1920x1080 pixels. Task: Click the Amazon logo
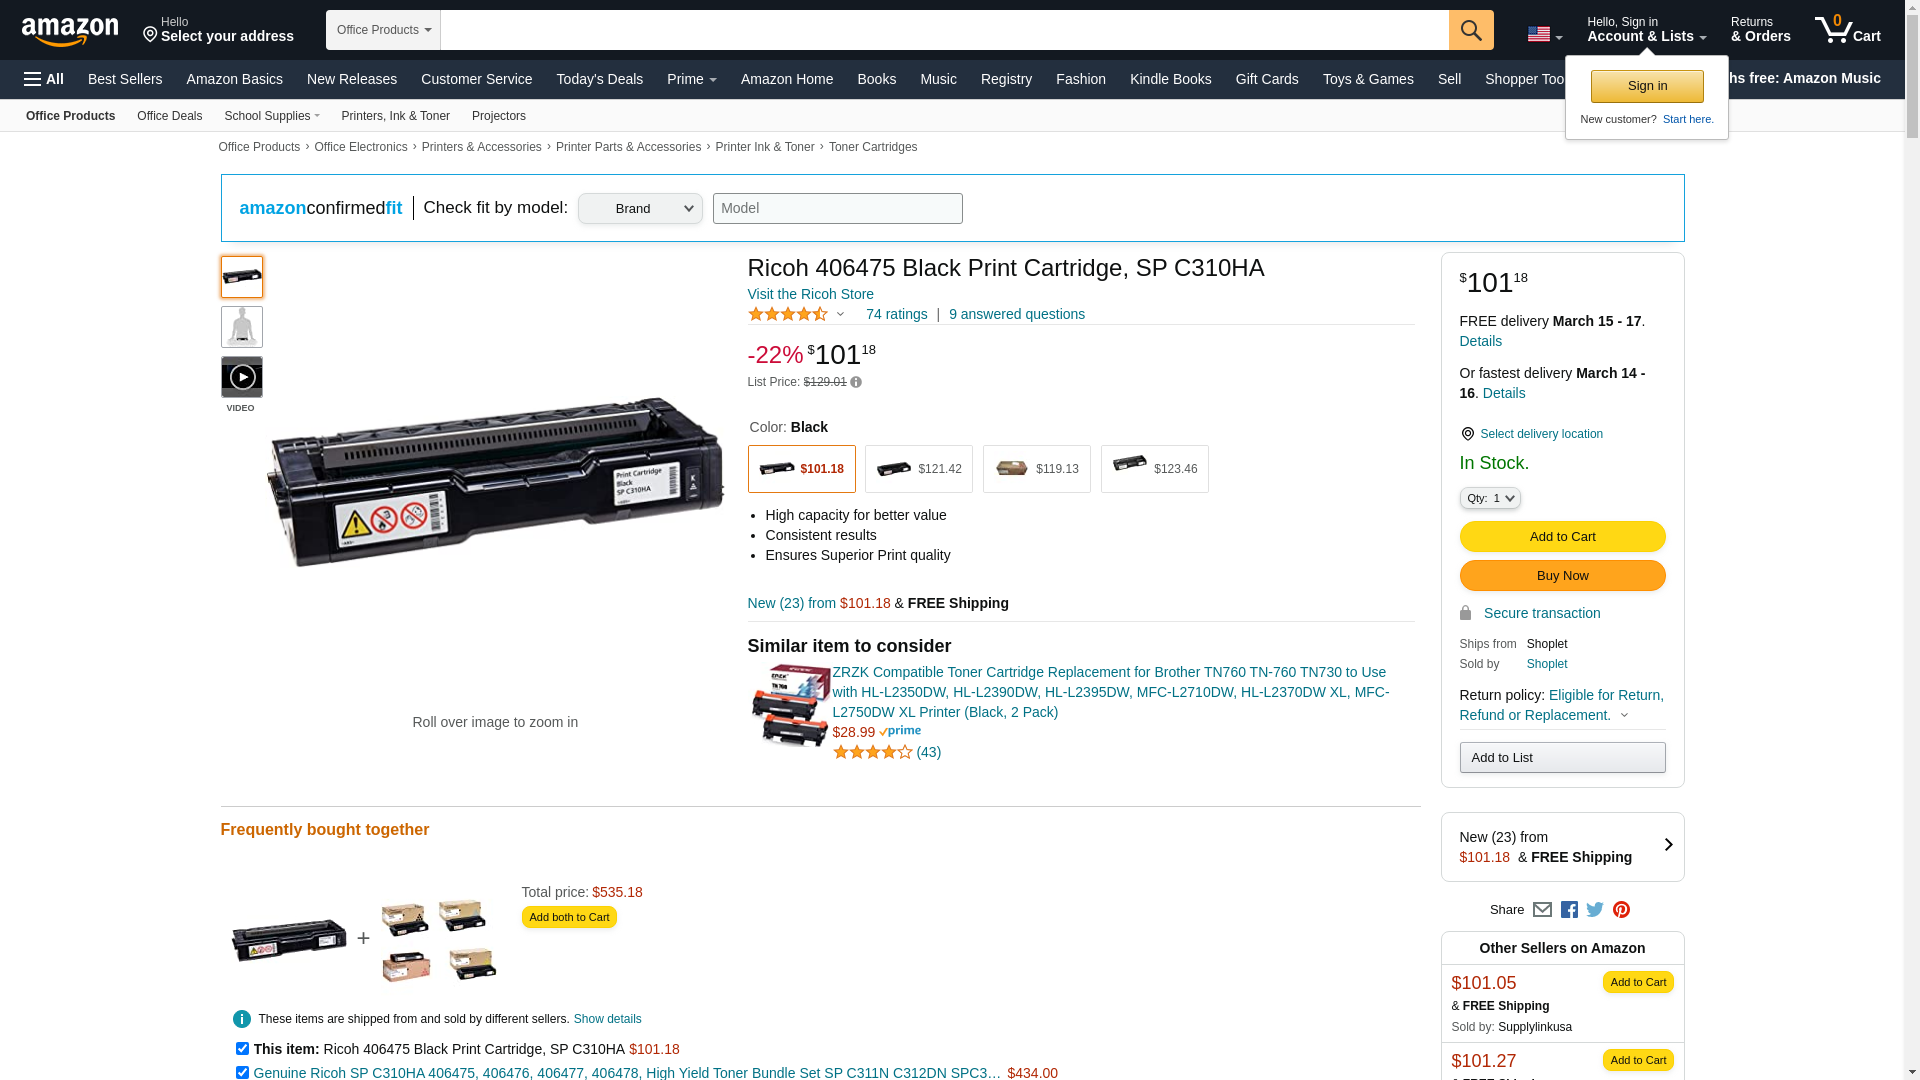(x=70, y=32)
